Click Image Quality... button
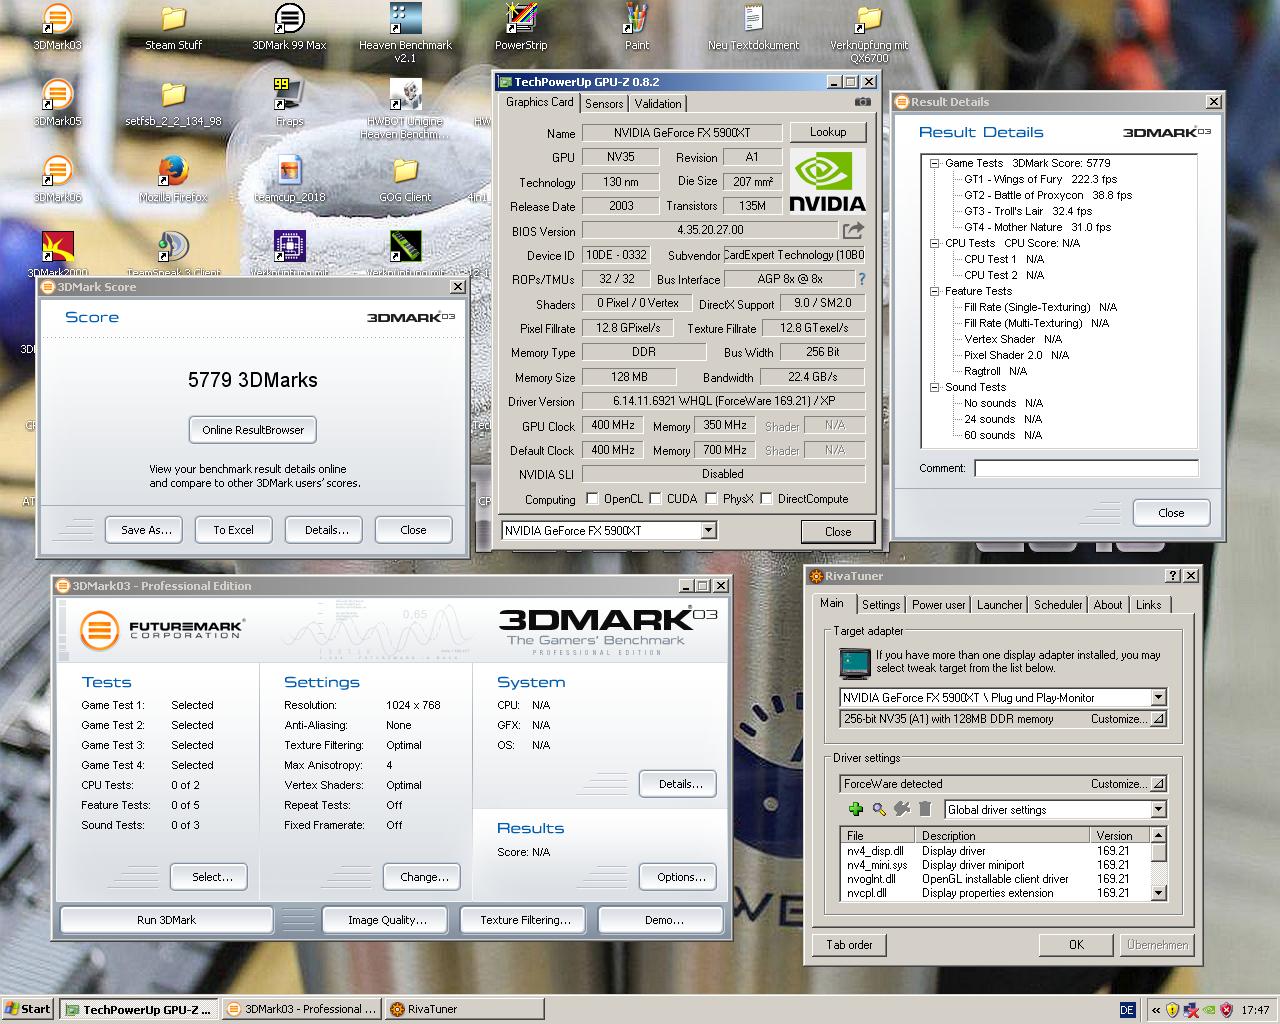 (x=387, y=920)
